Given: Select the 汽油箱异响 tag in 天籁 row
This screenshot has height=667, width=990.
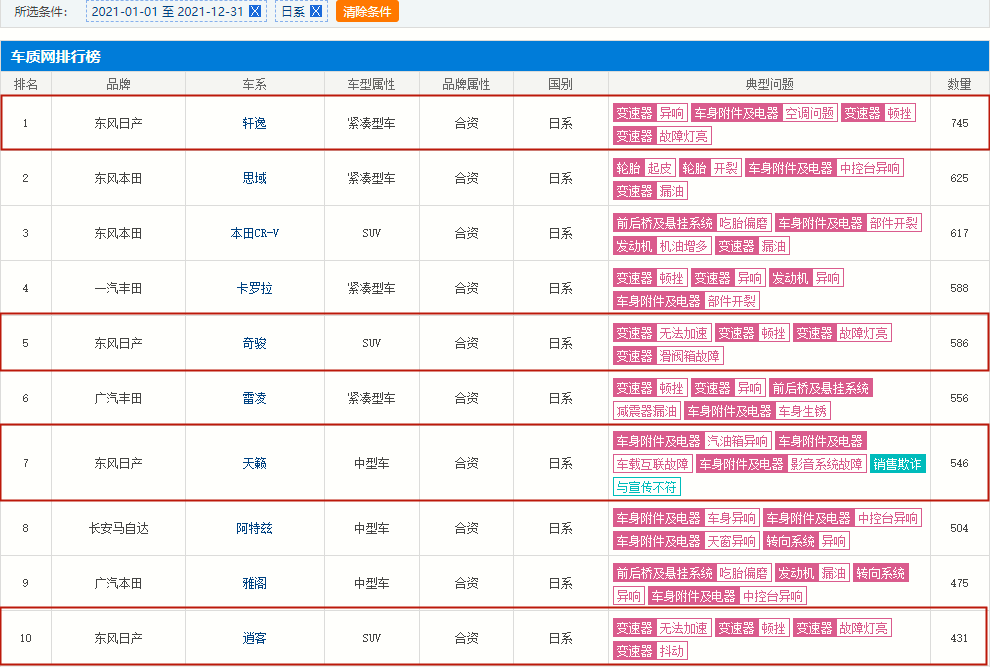Looking at the screenshot, I should click(x=737, y=441).
